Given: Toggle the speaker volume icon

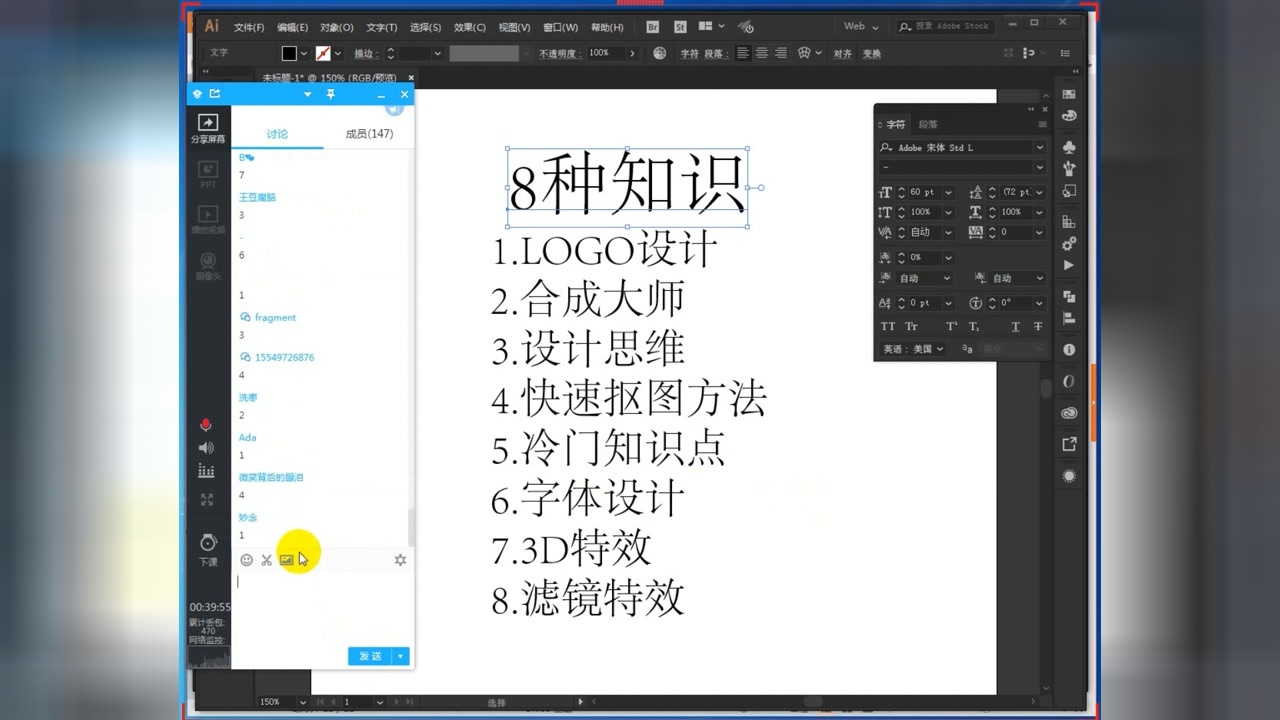Looking at the screenshot, I should point(206,448).
